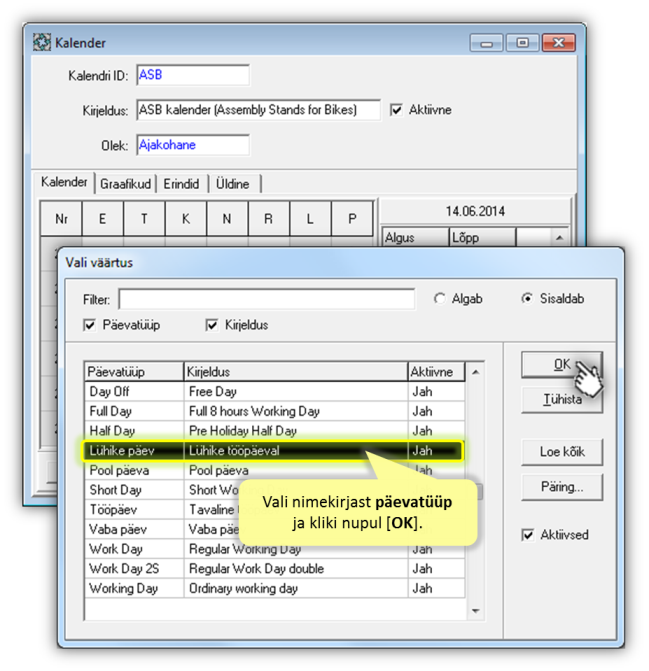Viewport: 649px width, 671px height.
Task: Click the Kalendri ID field
Action: (x=193, y=75)
